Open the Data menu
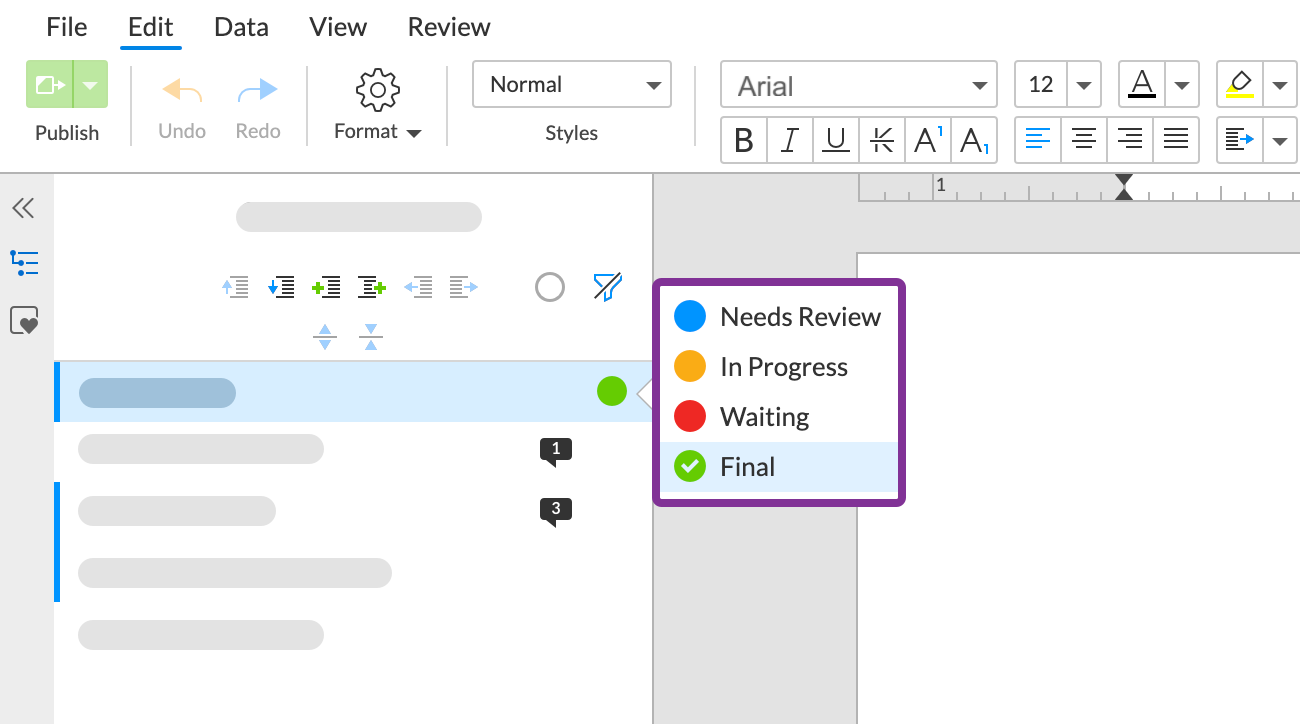1300x724 pixels. (x=241, y=27)
